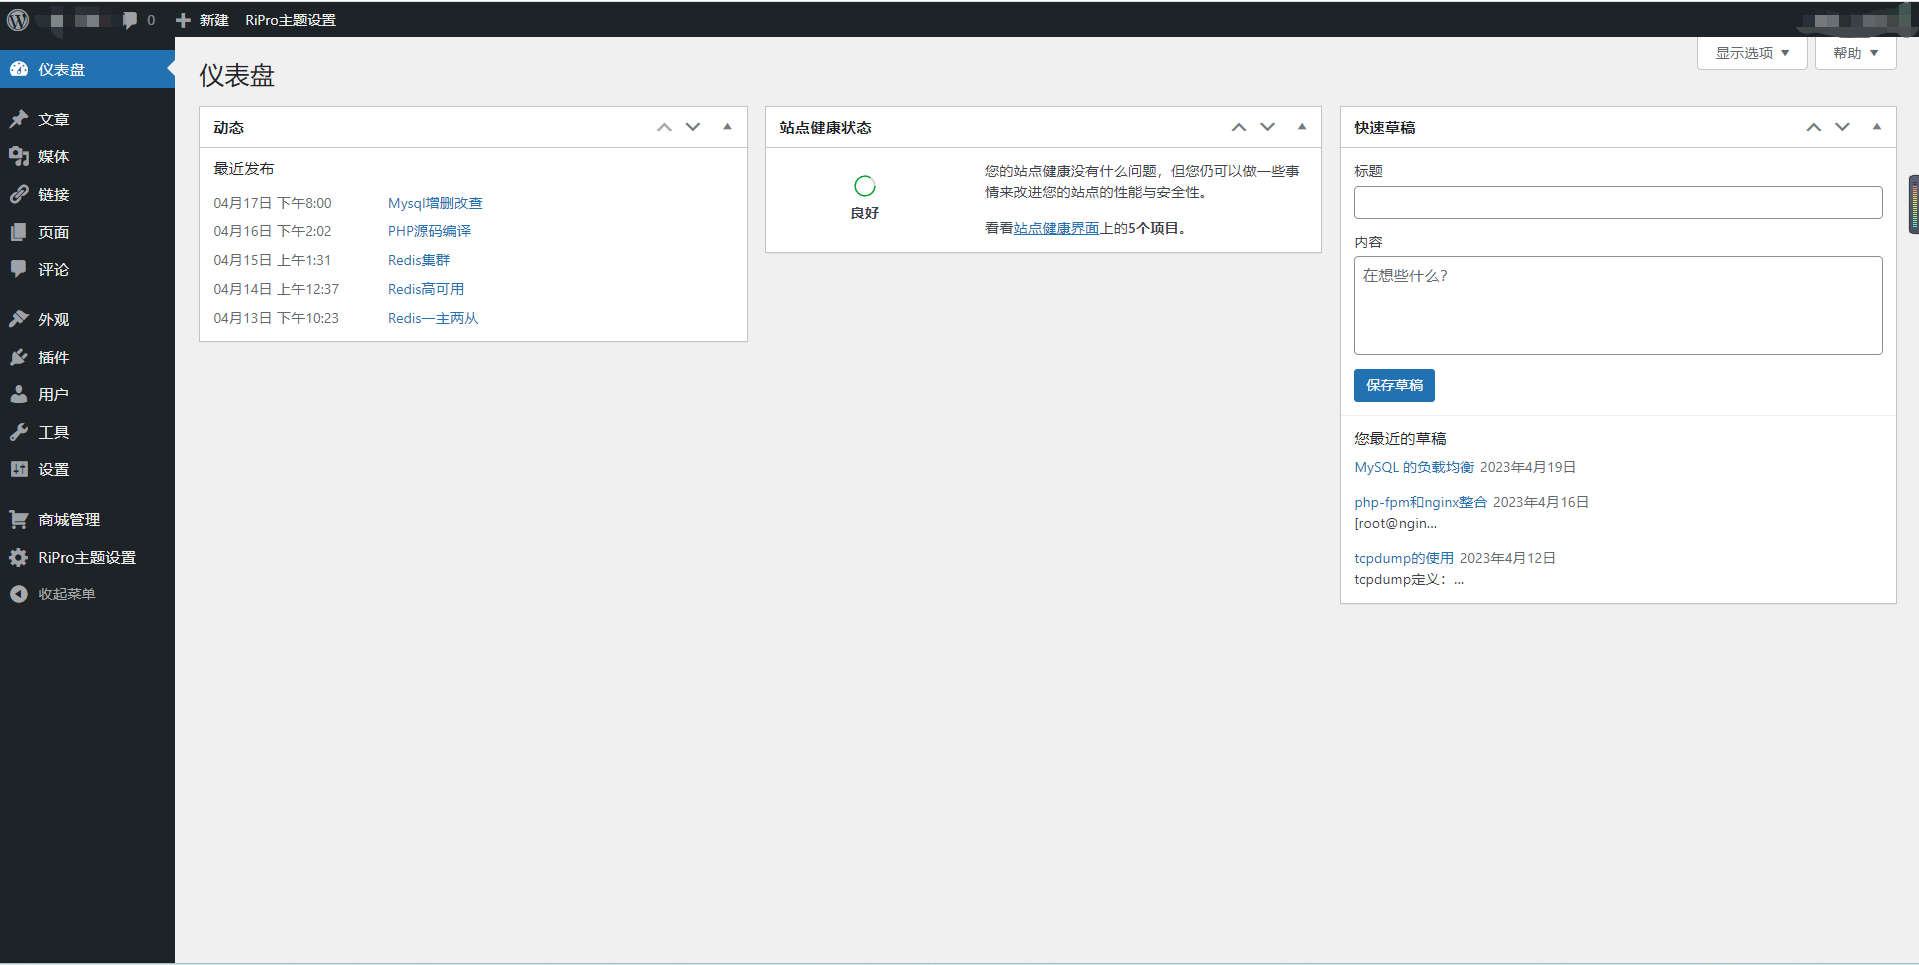Collapse the 动态 panel with triangle toggle
Screen dimensions: 1919x965
[x=728, y=127]
